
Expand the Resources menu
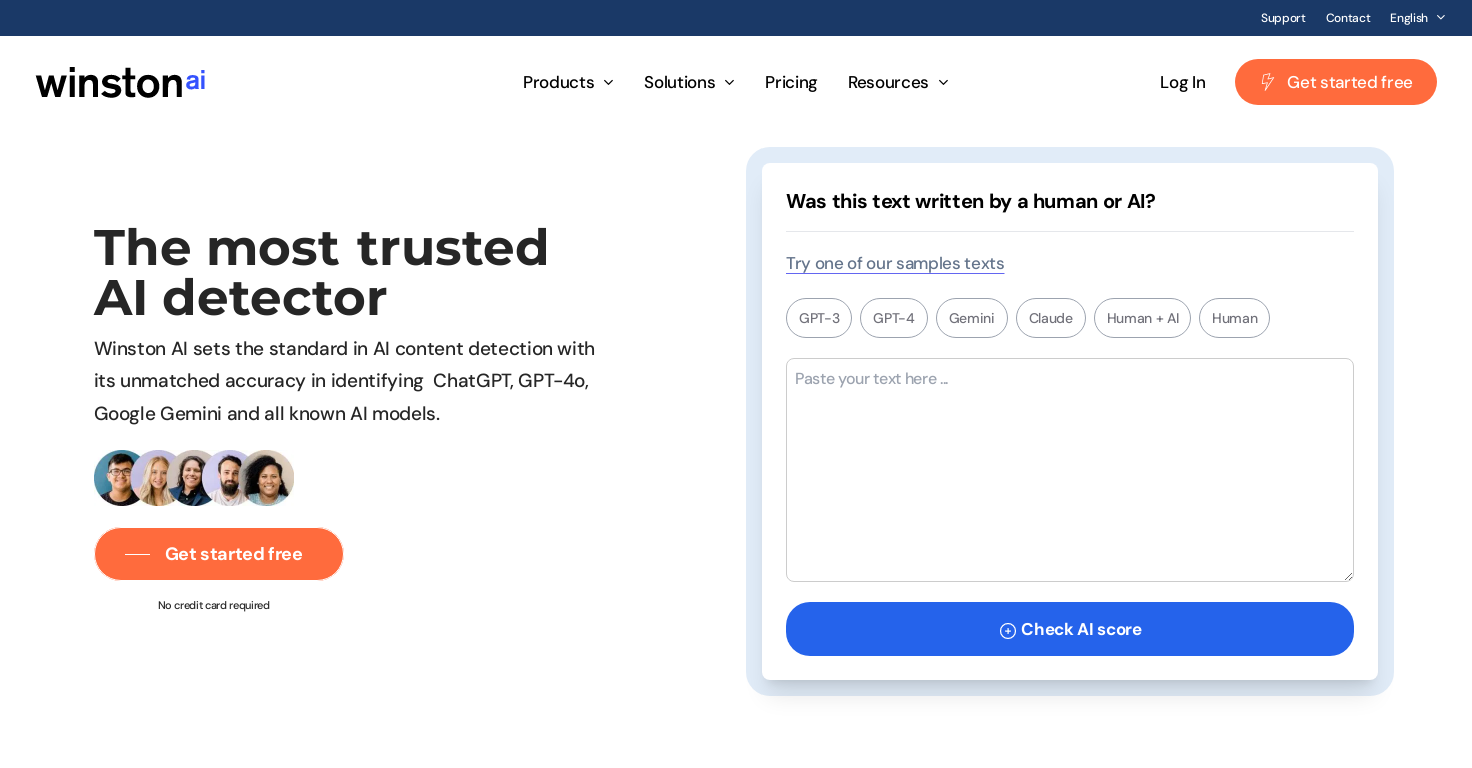(x=898, y=82)
